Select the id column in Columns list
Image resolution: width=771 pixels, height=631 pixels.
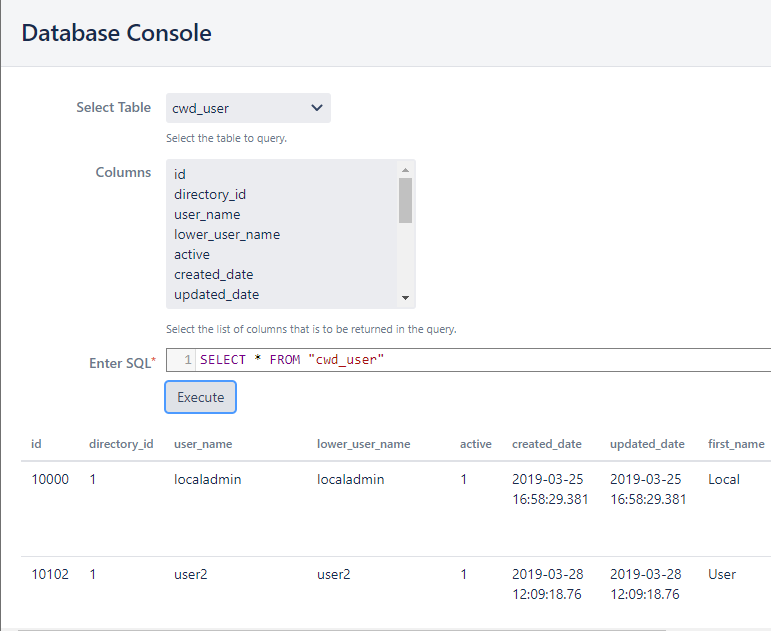click(179, 175)
